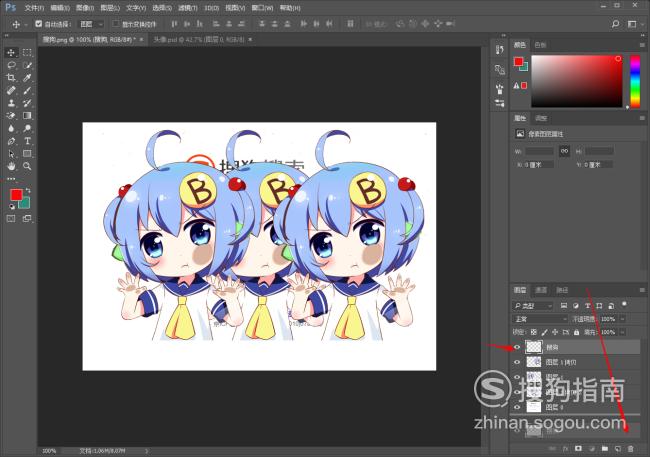Select the Quick Selection tool
The height and width of the screenshot is (457, 650).
27,65
